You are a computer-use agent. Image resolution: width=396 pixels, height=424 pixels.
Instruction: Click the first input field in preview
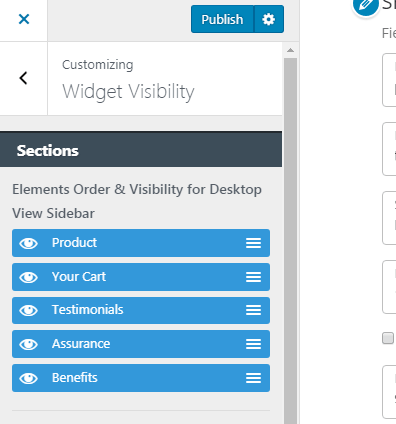[x=389, y=80]
